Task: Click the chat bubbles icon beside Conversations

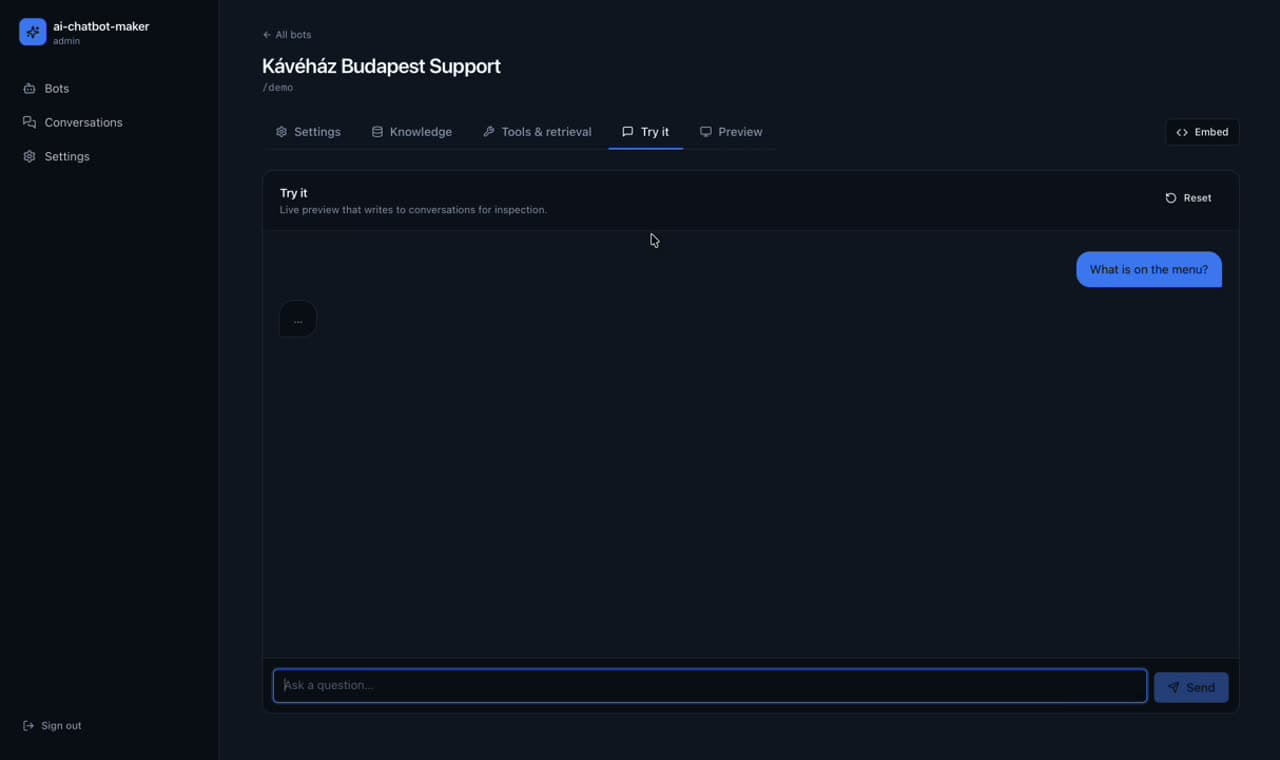Action: 29,122
